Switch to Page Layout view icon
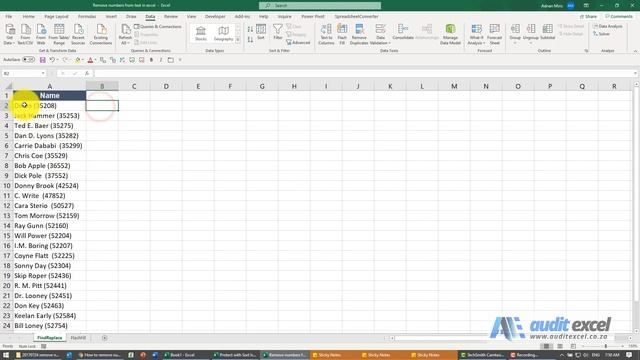Screen dimensions: 640x360 click(x=560, y=346)
